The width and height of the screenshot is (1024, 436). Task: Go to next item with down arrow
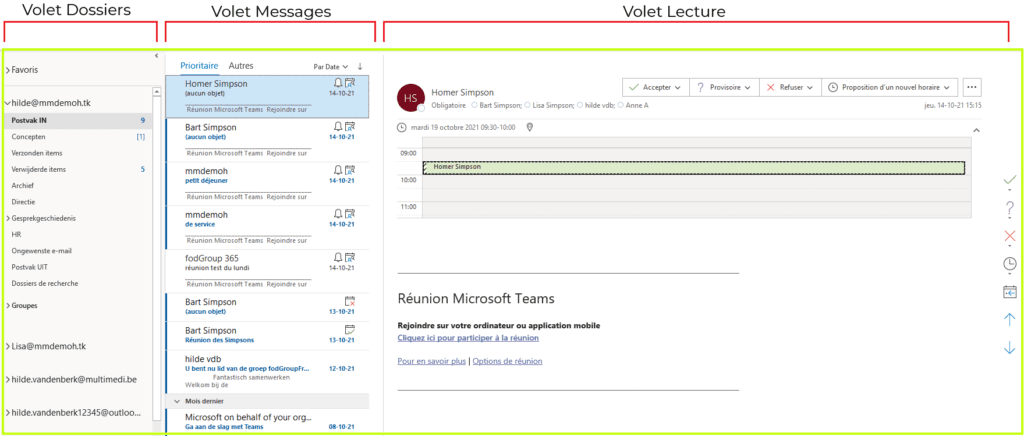pyautogui.click(x=1009, y=348)
